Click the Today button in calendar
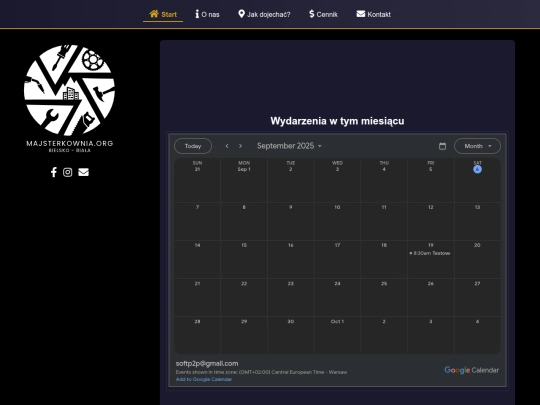 coord(193,146)
